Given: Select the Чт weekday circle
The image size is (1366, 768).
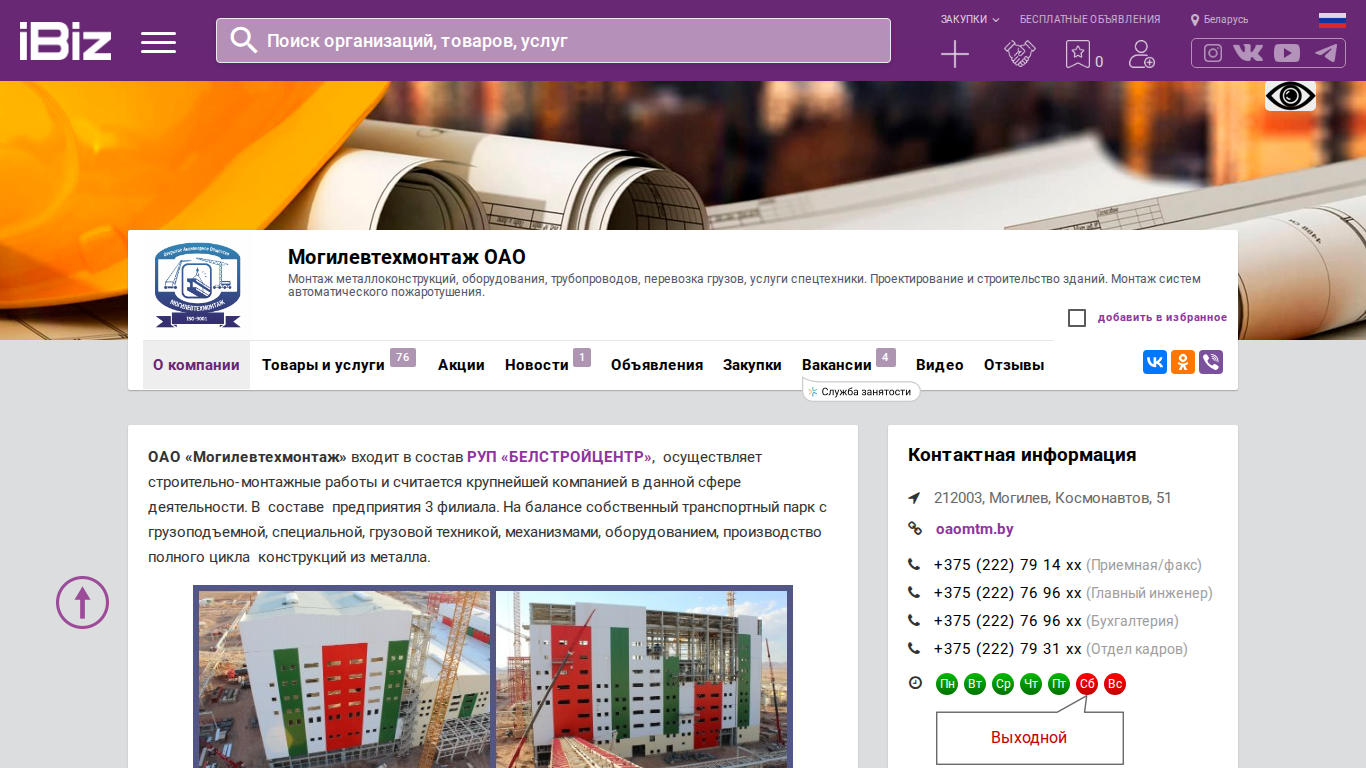Looking at the screenshot, I should 1031,684.
